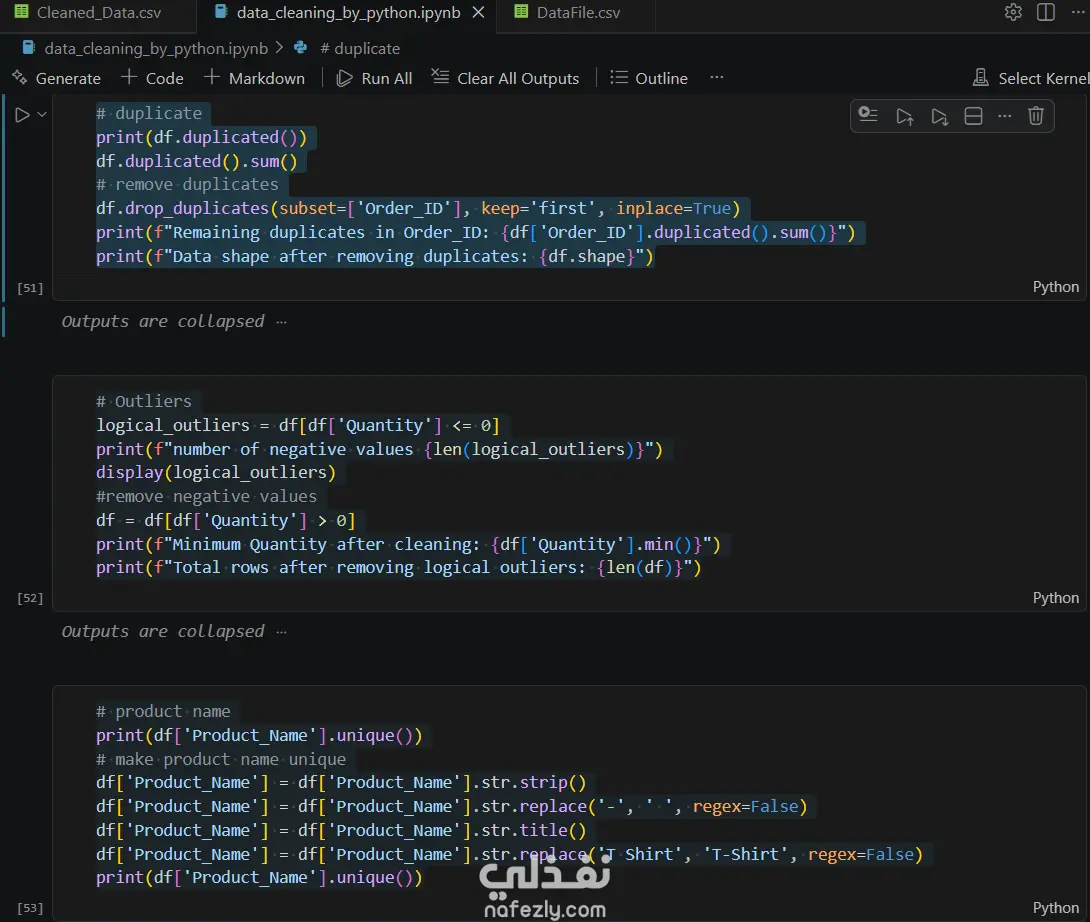Open more notebook toolbar actions after Outline
Image resolution: width=1090 pixels, height=922 pixels.
click(717, 78)
